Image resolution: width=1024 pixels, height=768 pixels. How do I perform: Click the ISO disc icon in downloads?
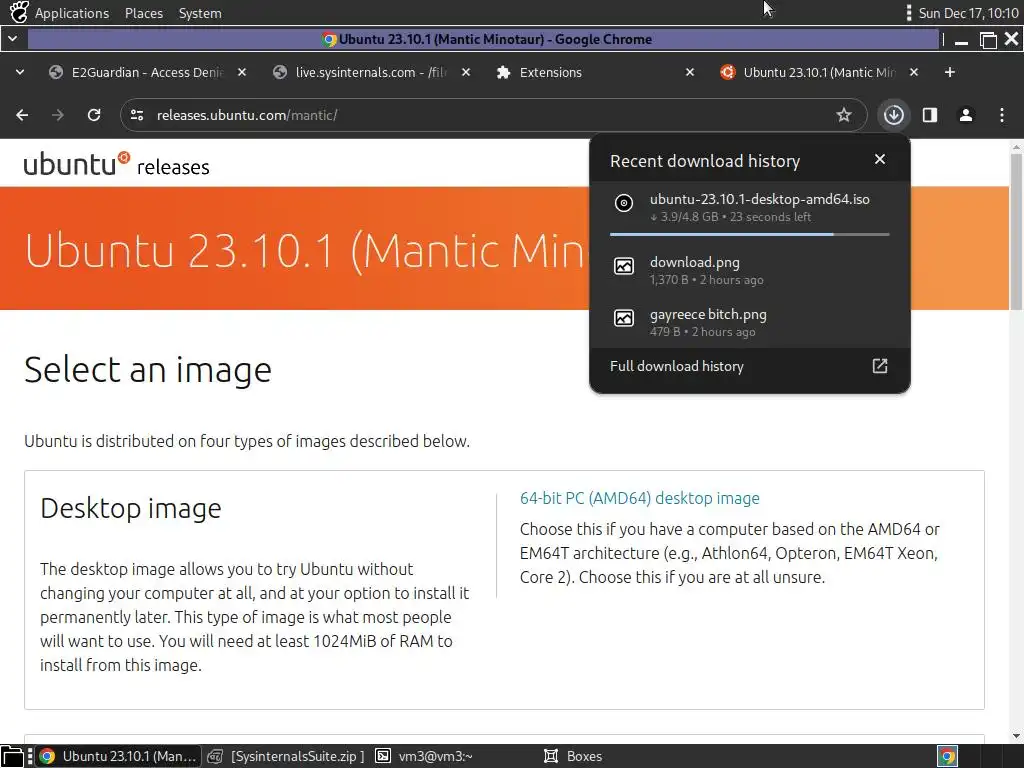(624, 203)
